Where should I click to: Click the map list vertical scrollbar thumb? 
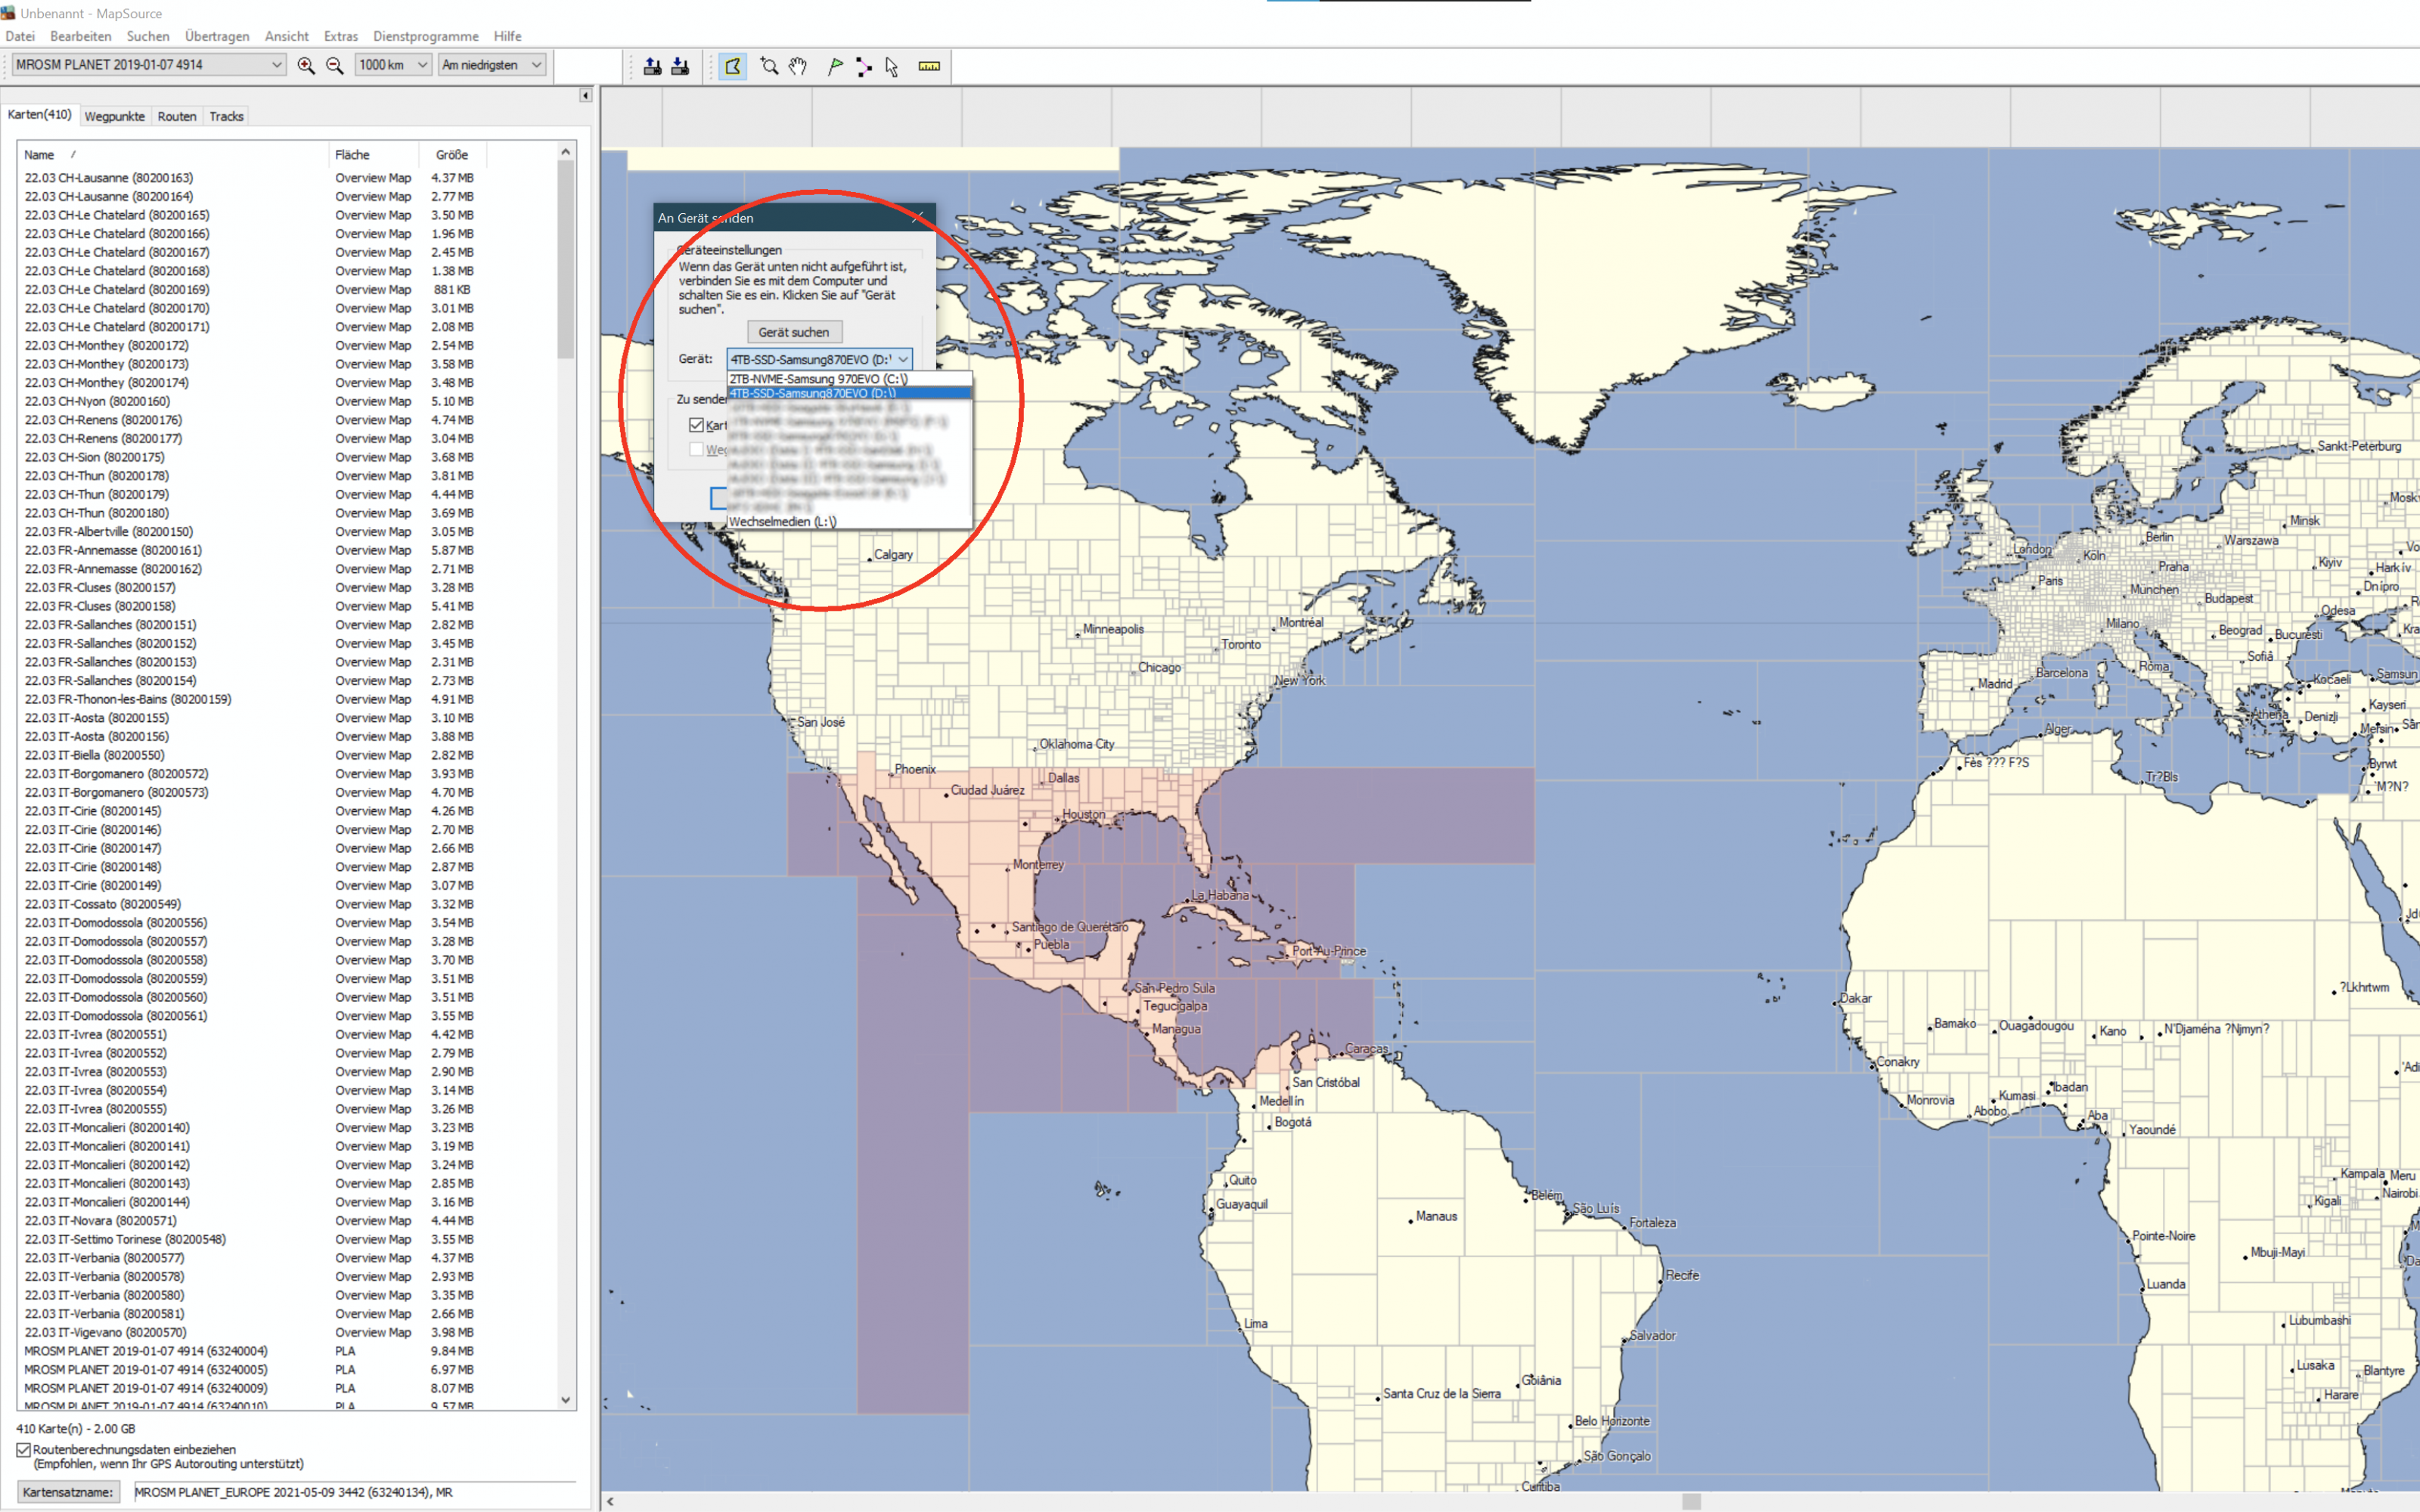pos(566,260)
